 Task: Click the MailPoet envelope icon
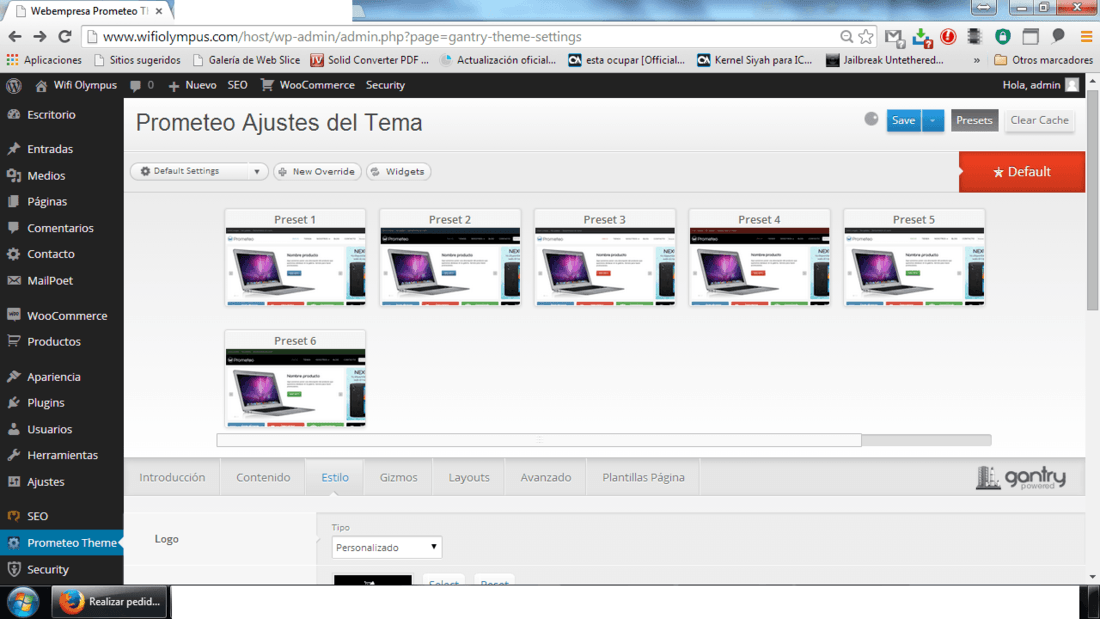tap(13, 281)
